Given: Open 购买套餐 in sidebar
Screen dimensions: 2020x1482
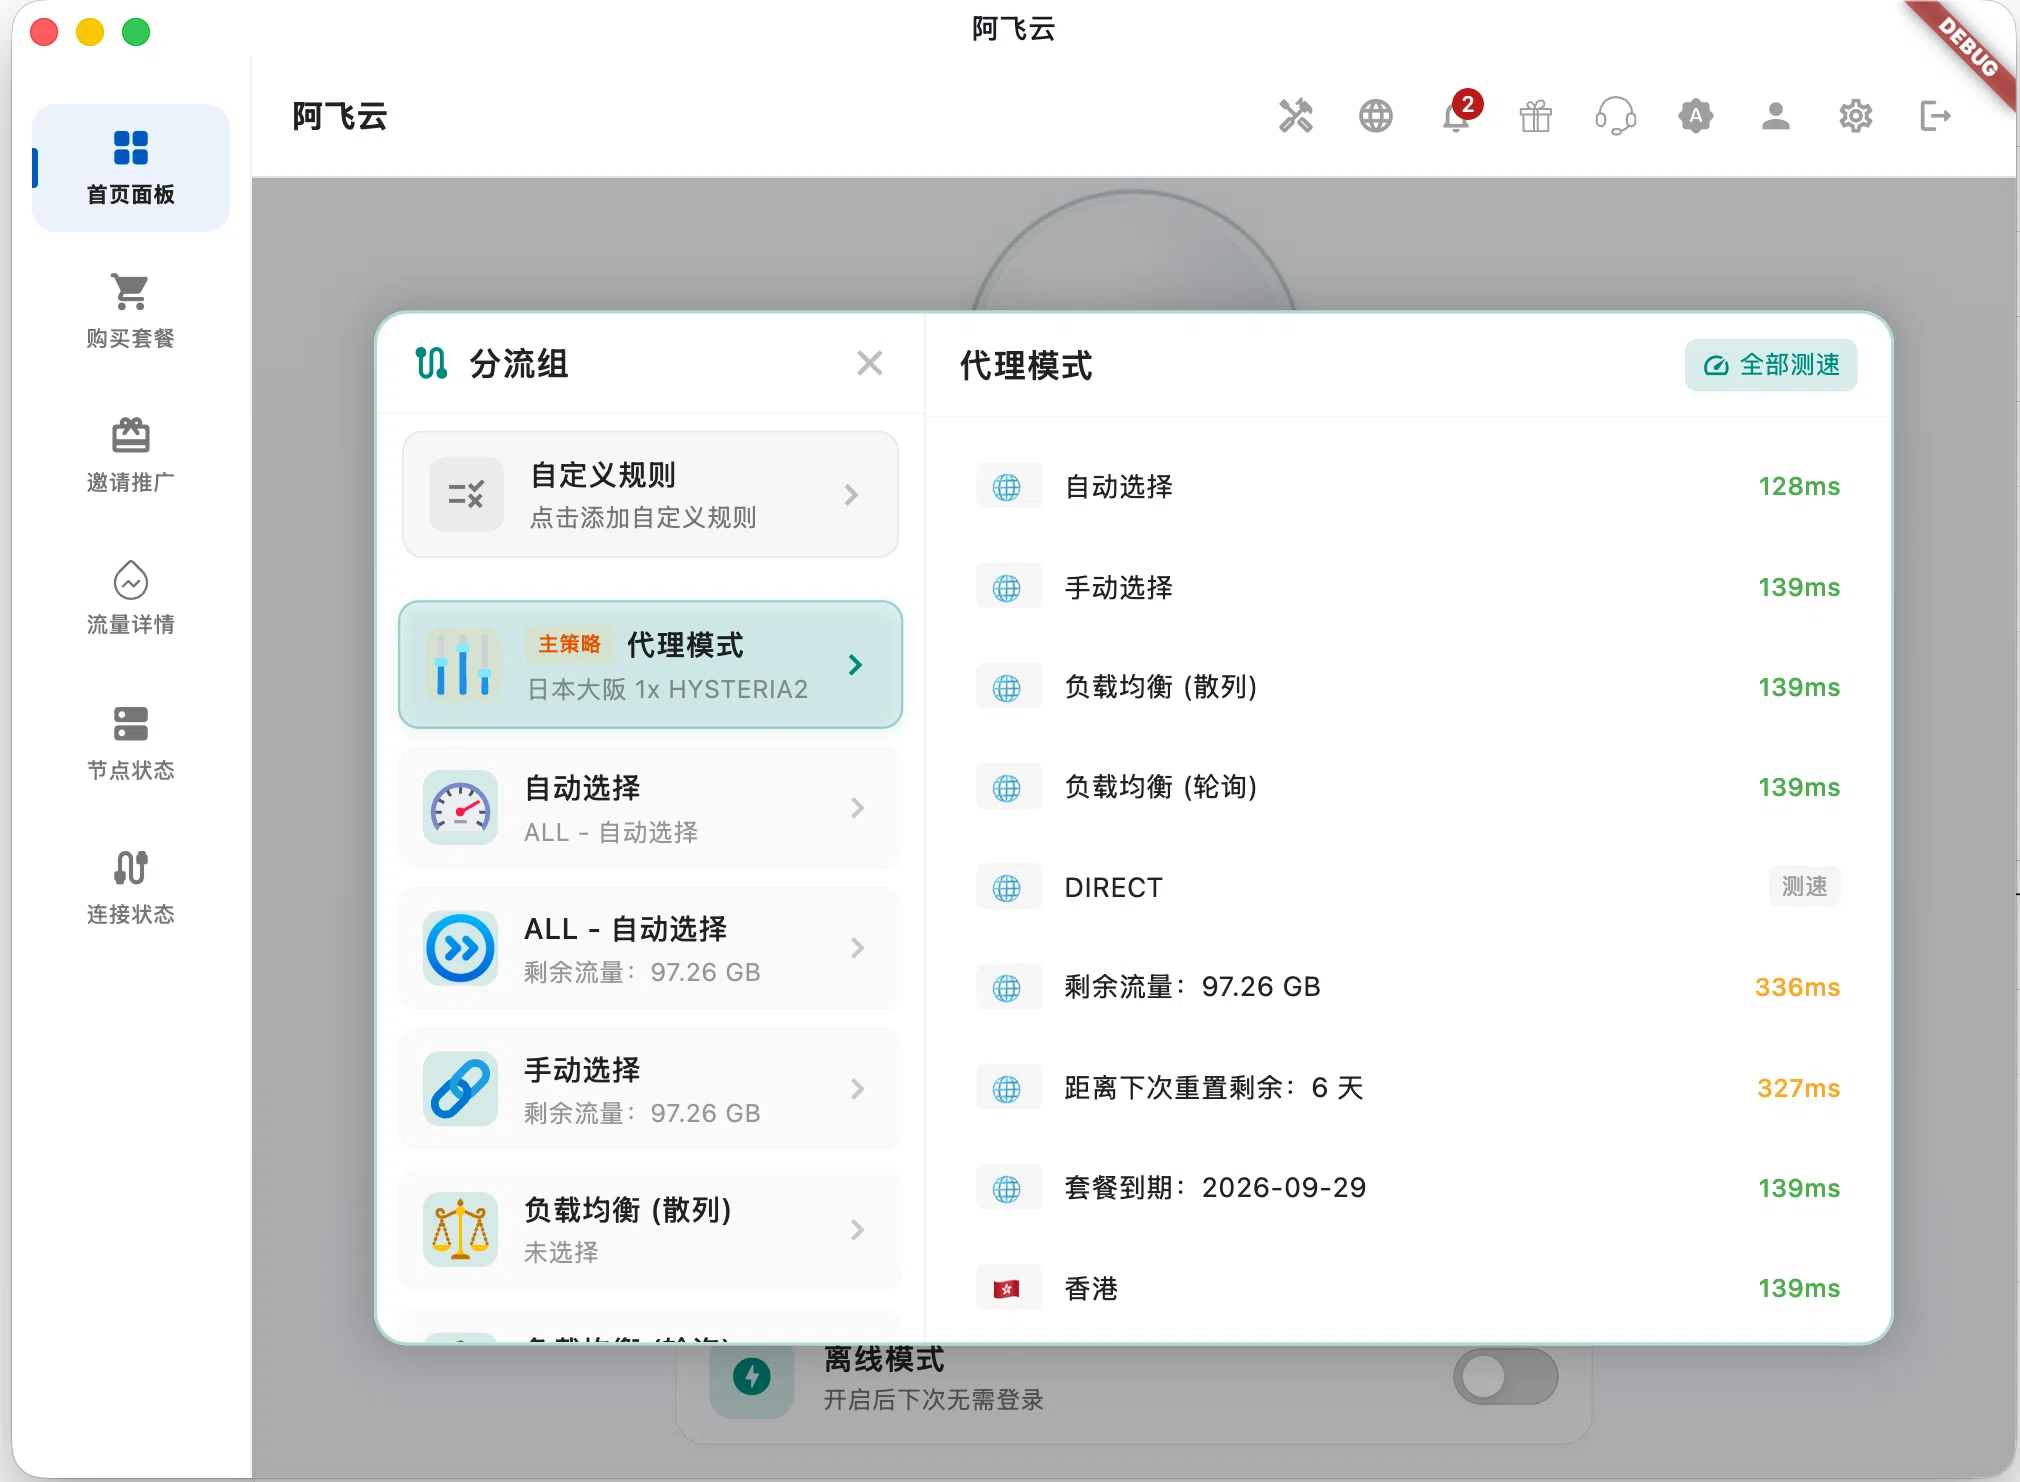Looking at the screenshot, I should [x=131, y=311].
